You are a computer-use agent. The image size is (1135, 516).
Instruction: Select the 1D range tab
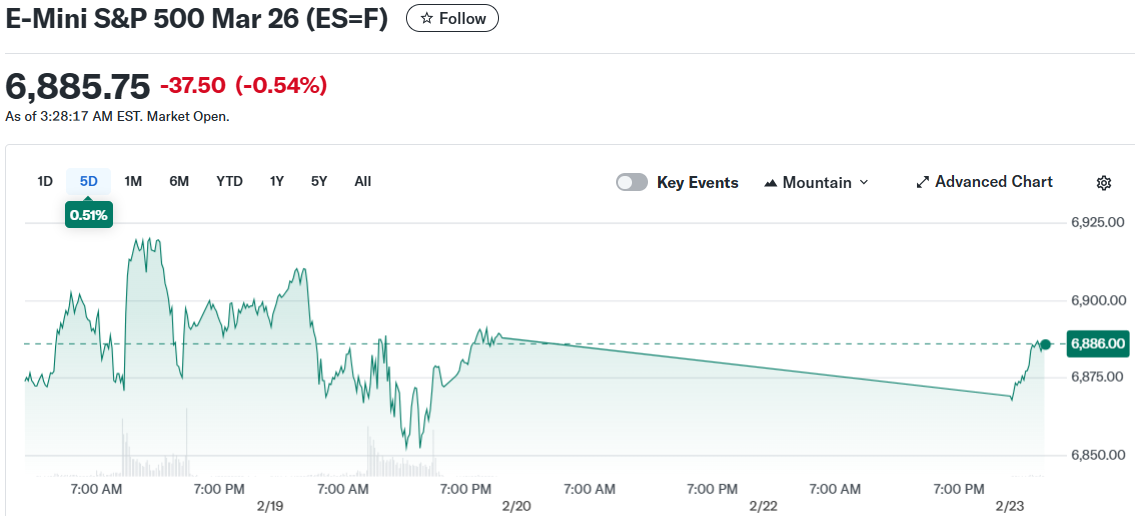tap(45, 181)
